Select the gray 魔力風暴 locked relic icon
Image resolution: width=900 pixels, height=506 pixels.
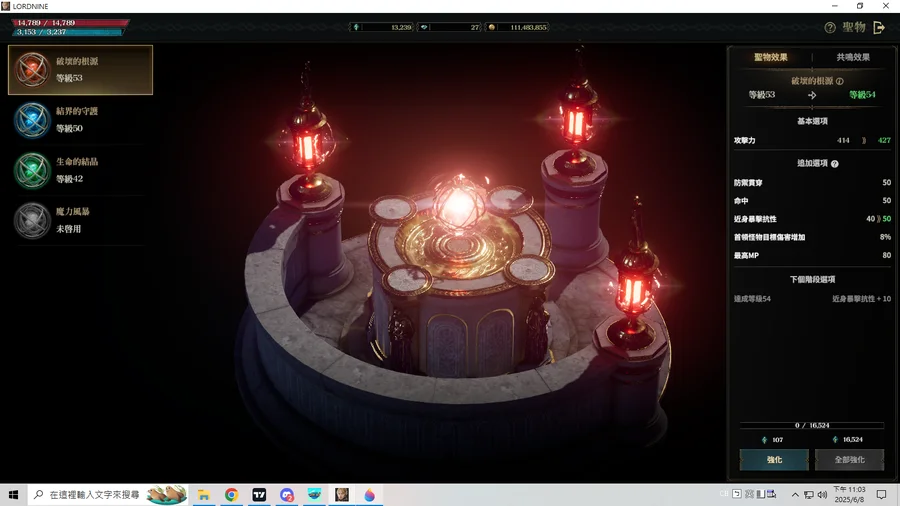pos(32,220)
